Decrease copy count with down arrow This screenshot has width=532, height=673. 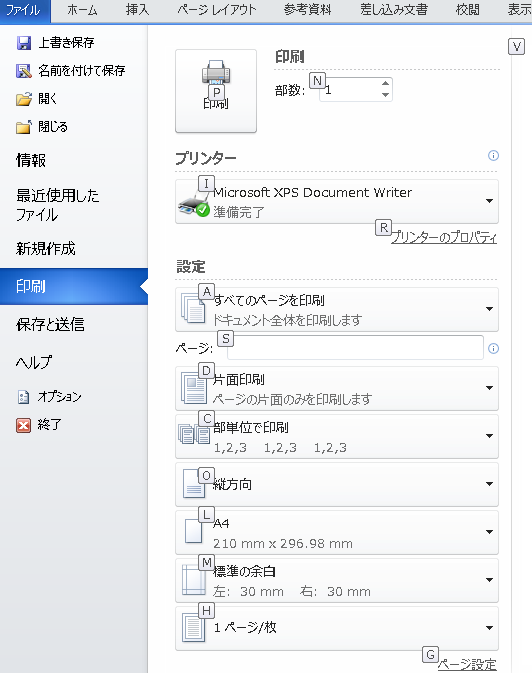(385, 95)
